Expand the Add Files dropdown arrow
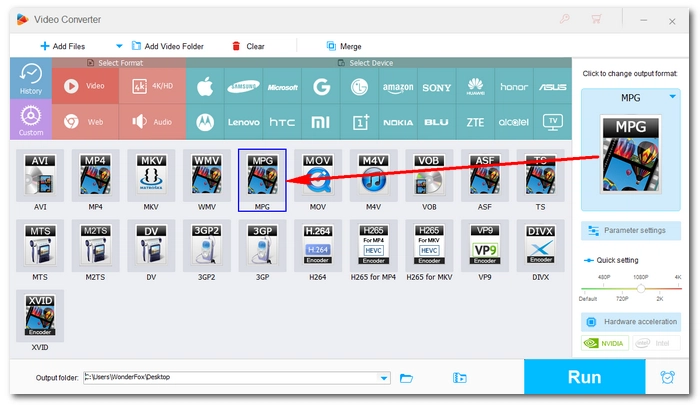Image resolution: width=700 pixels, height=405 pixels. coord(119,46)
